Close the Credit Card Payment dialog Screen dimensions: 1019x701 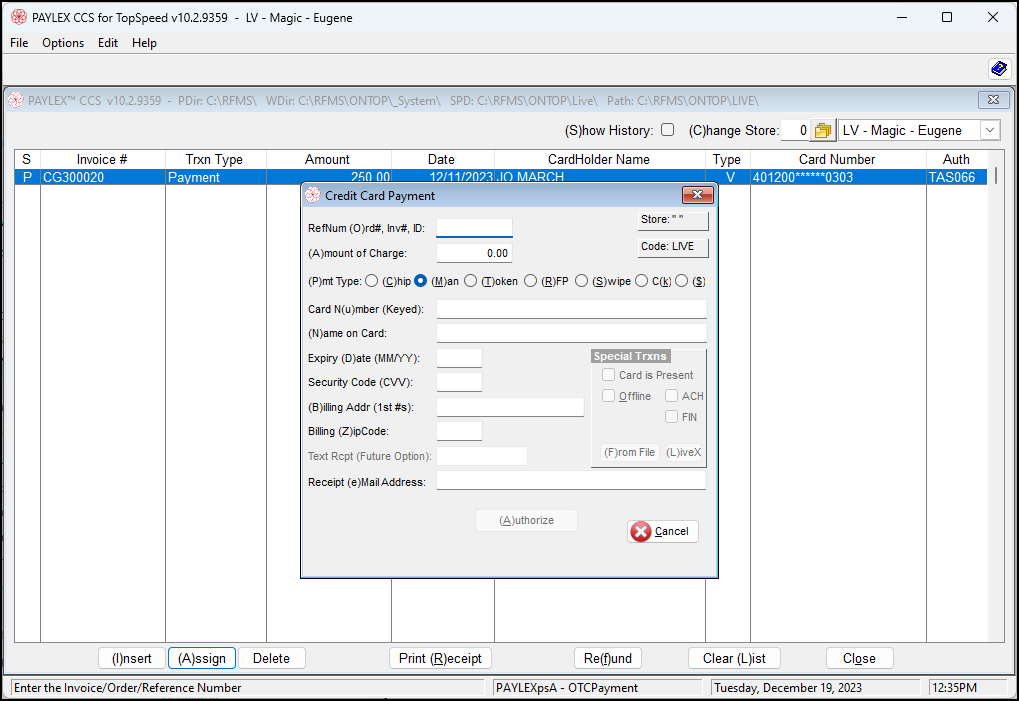(x=698, y=195)
